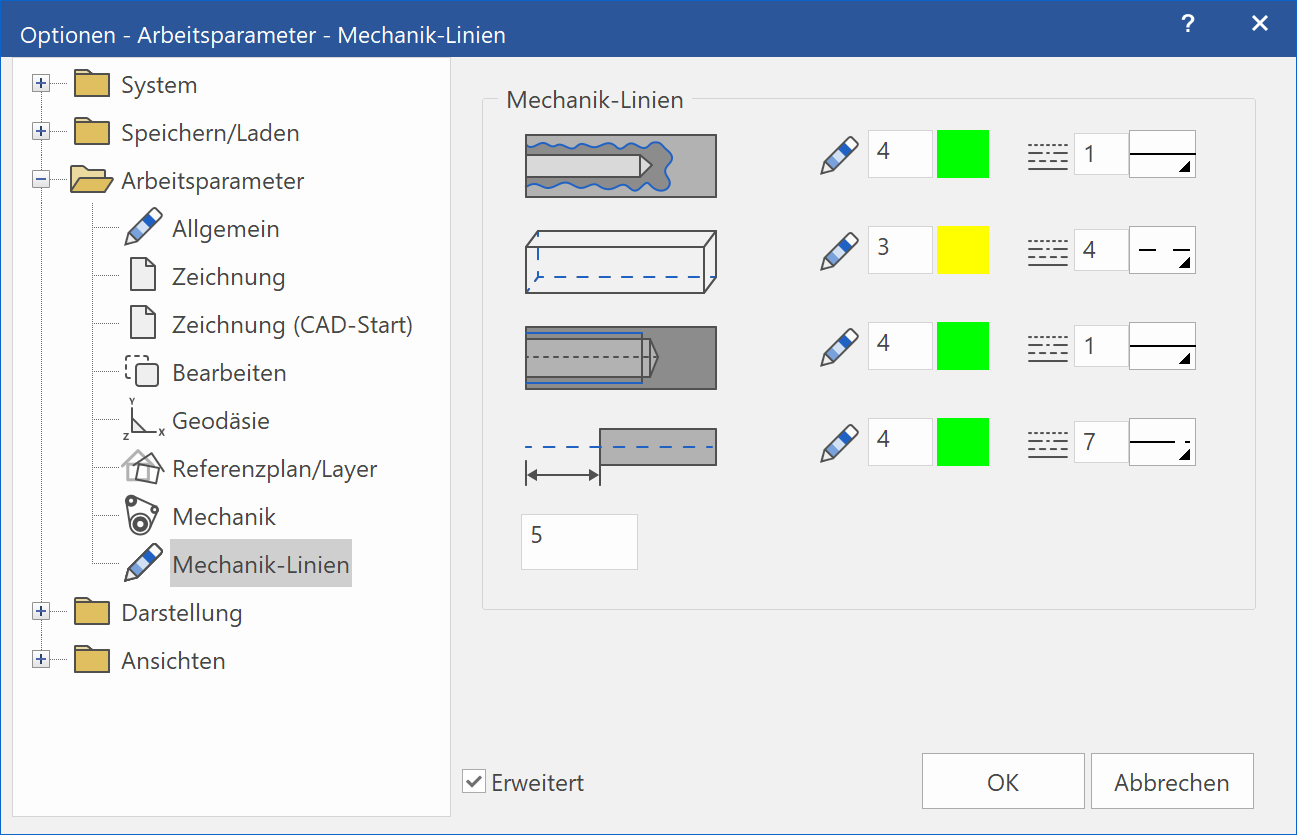Click the overhang length field showing 5
This screenshot has height=835, width=1297.
click(x=579, y=542)
